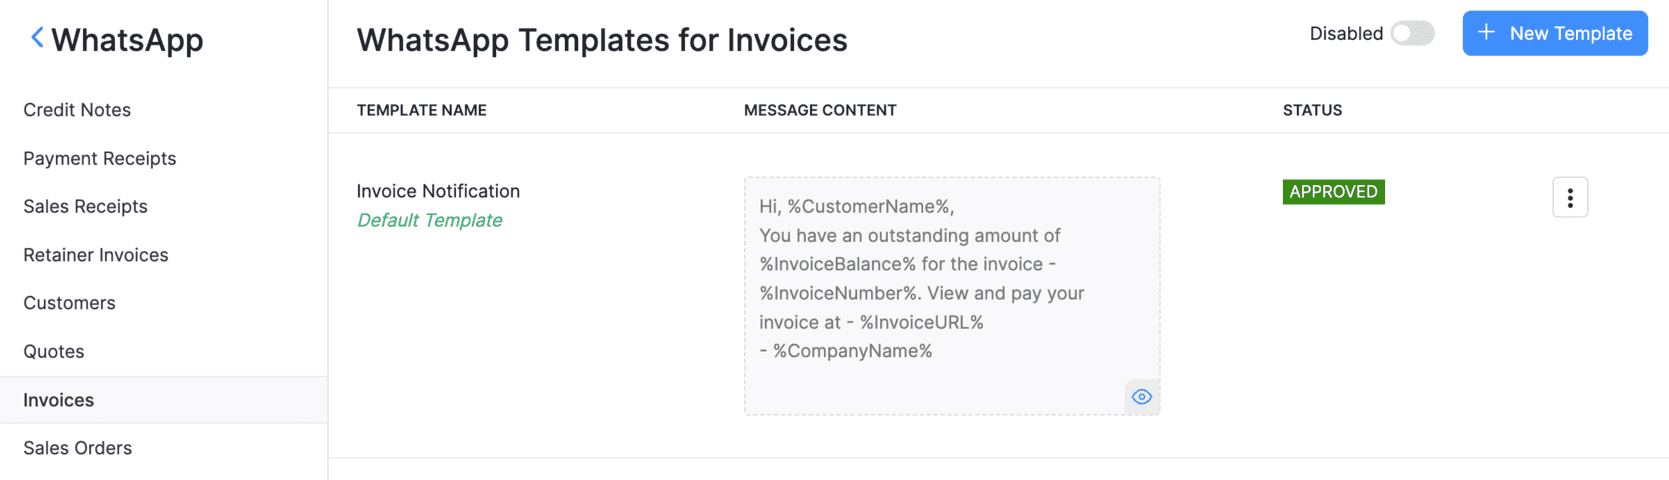1669x480 pixels.
Task: Click the STATUS column header
Action: [x=1312, y=110]
